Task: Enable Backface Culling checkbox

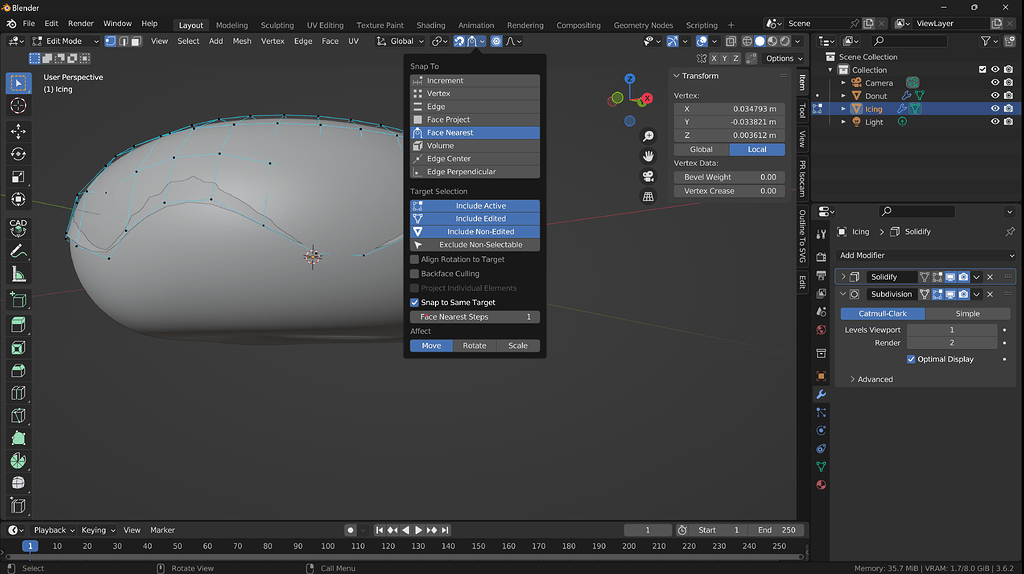Action: 414,274
